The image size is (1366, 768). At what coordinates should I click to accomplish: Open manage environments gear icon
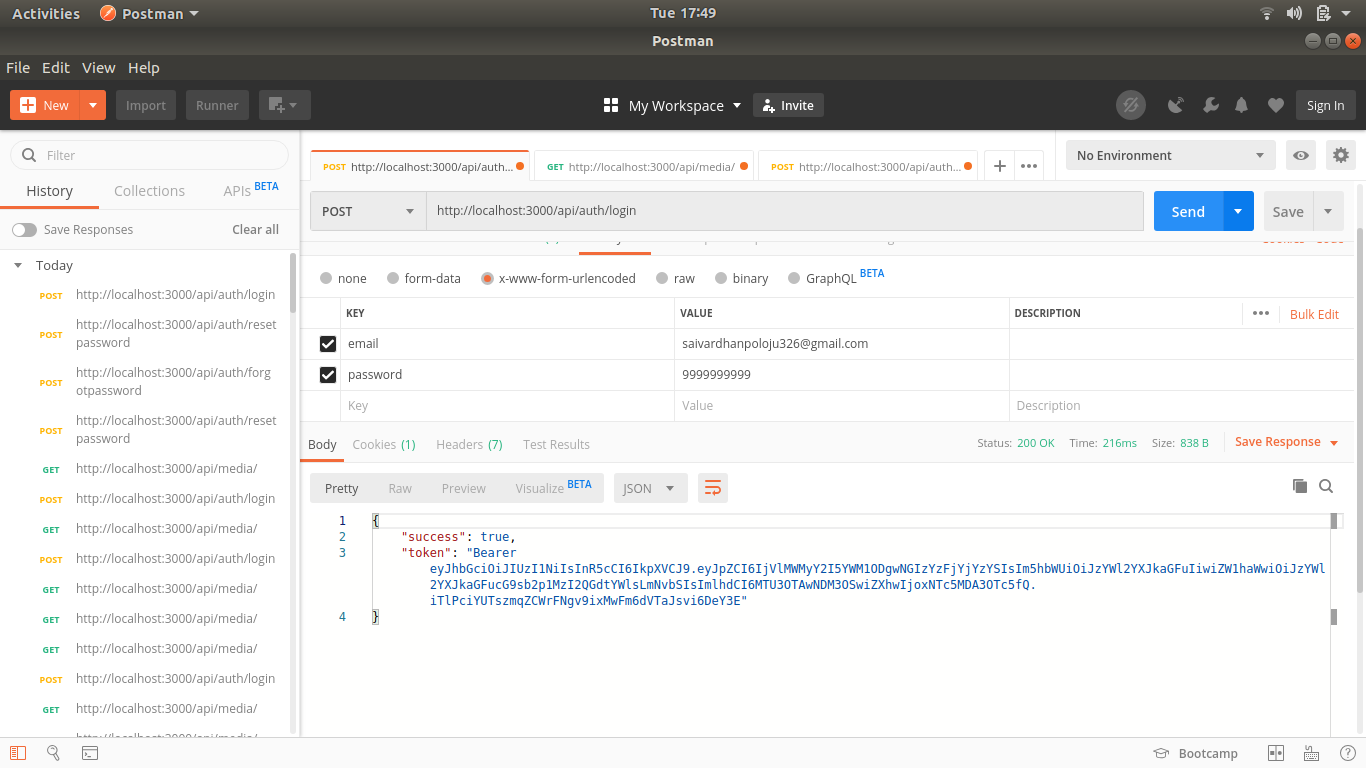tap(1341, 155)
